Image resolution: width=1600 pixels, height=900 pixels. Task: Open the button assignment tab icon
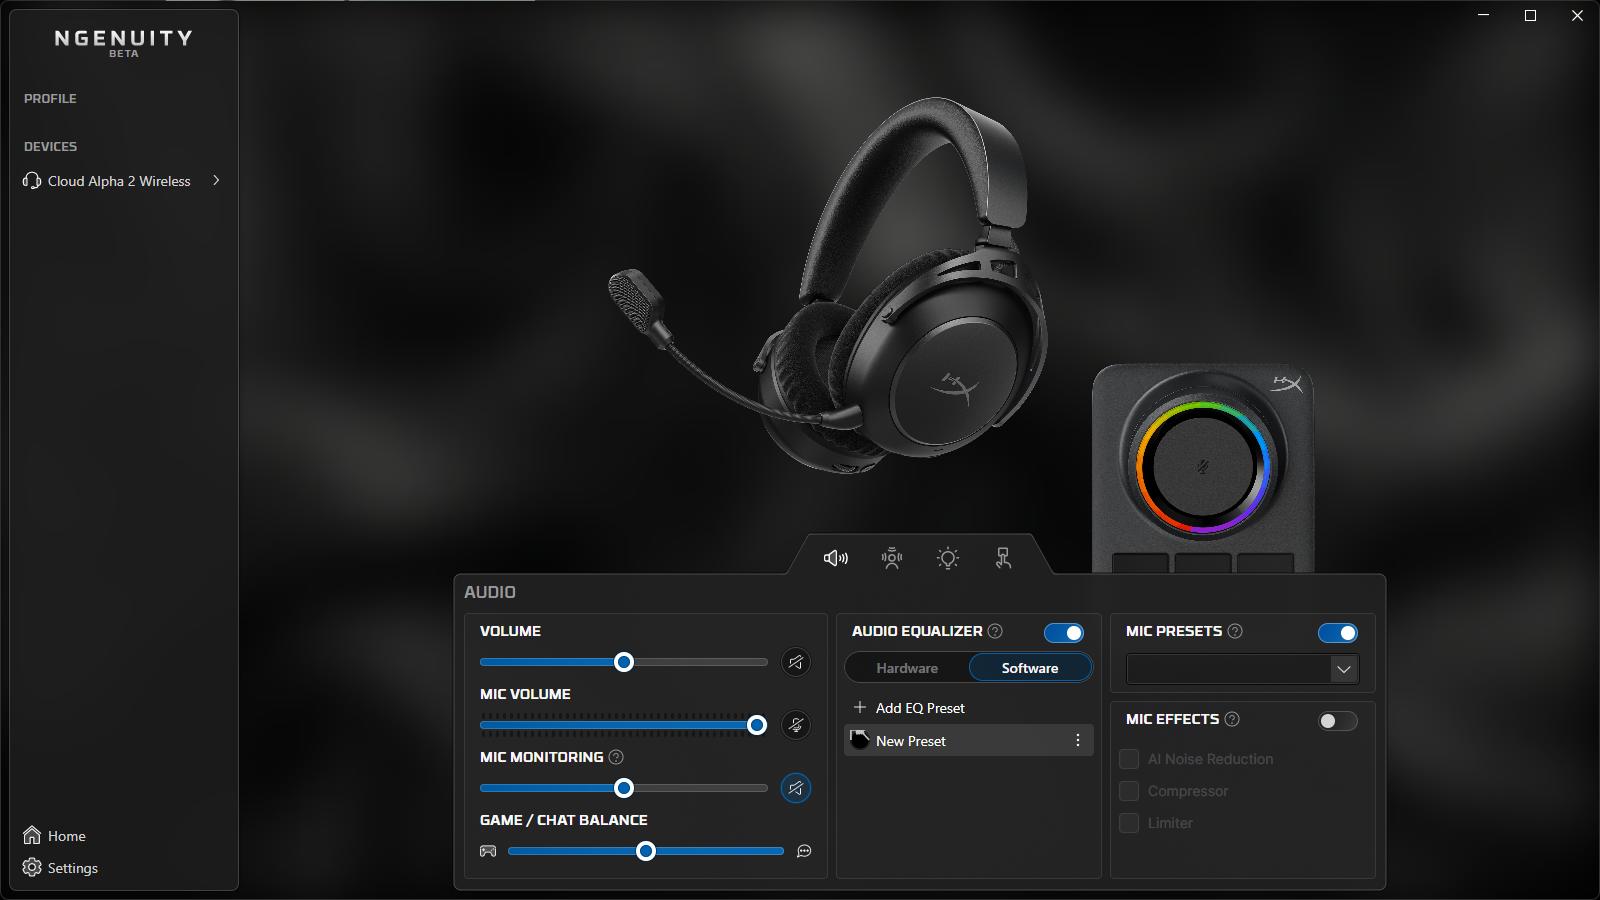[1003, 558]
